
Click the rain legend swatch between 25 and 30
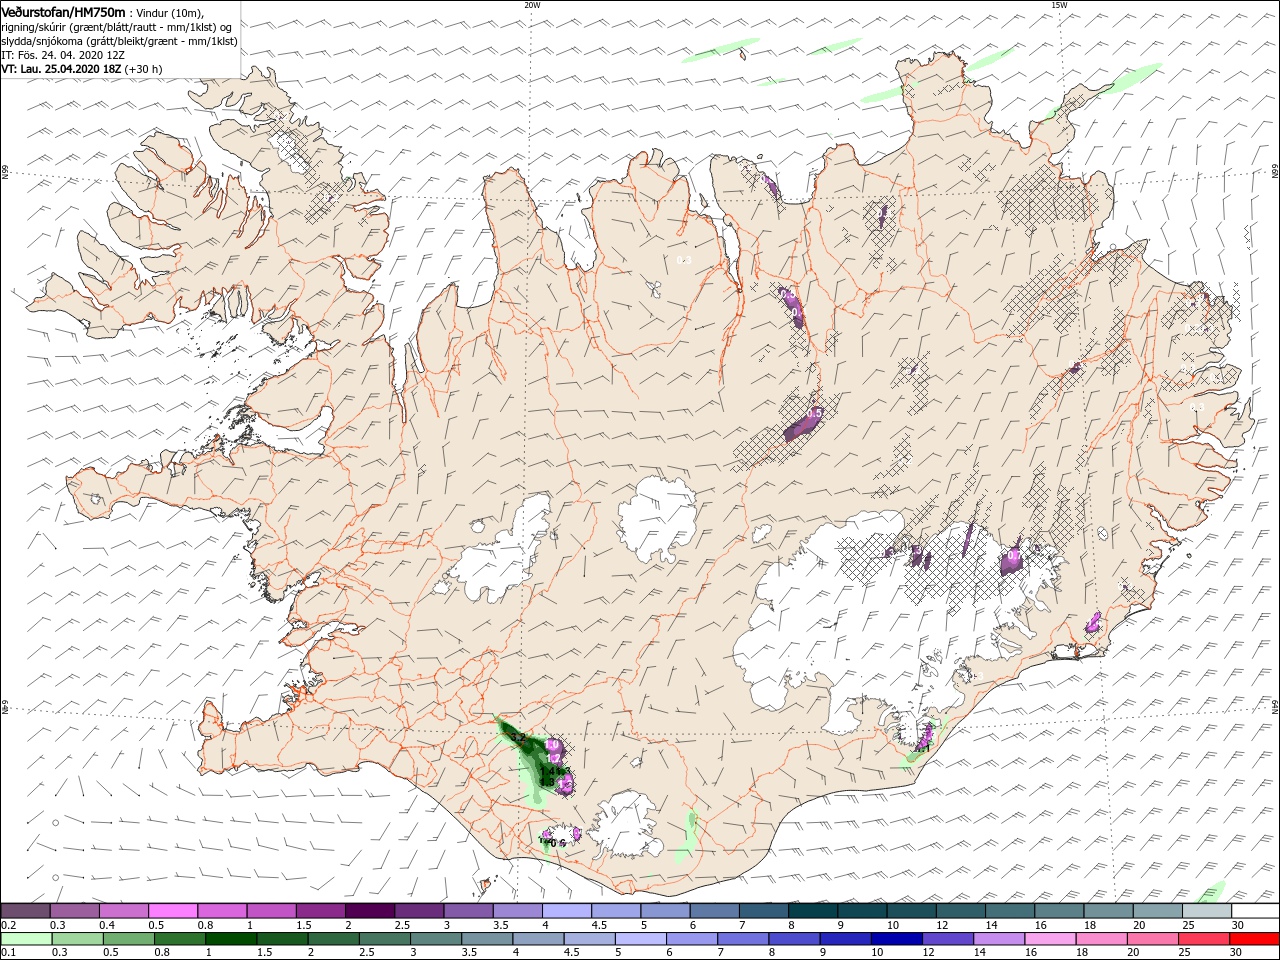(x=1202, y=939)
